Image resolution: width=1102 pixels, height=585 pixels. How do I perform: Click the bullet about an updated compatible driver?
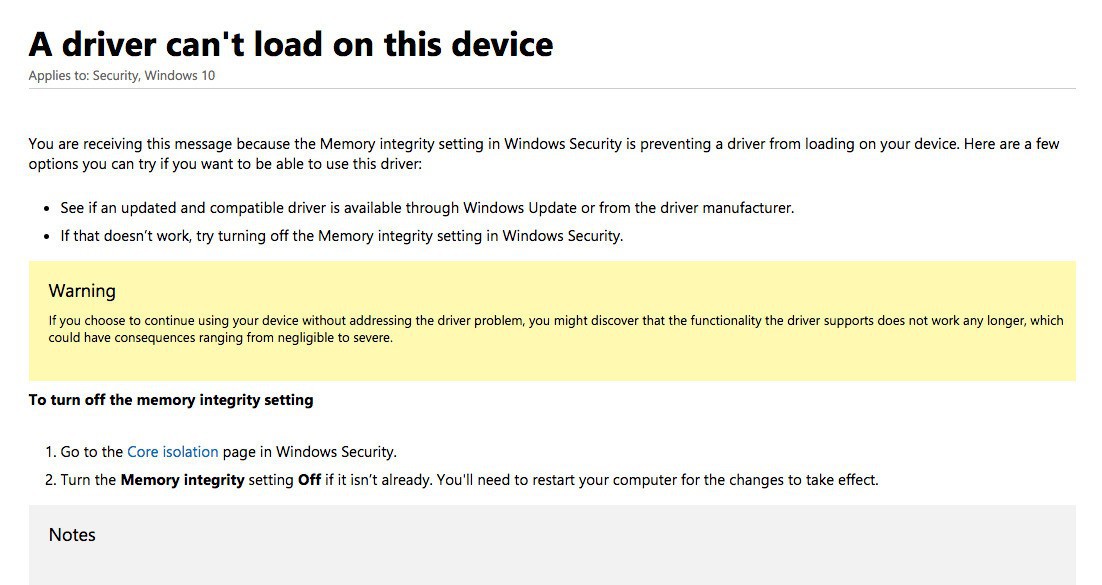click(x=426, y=208)
